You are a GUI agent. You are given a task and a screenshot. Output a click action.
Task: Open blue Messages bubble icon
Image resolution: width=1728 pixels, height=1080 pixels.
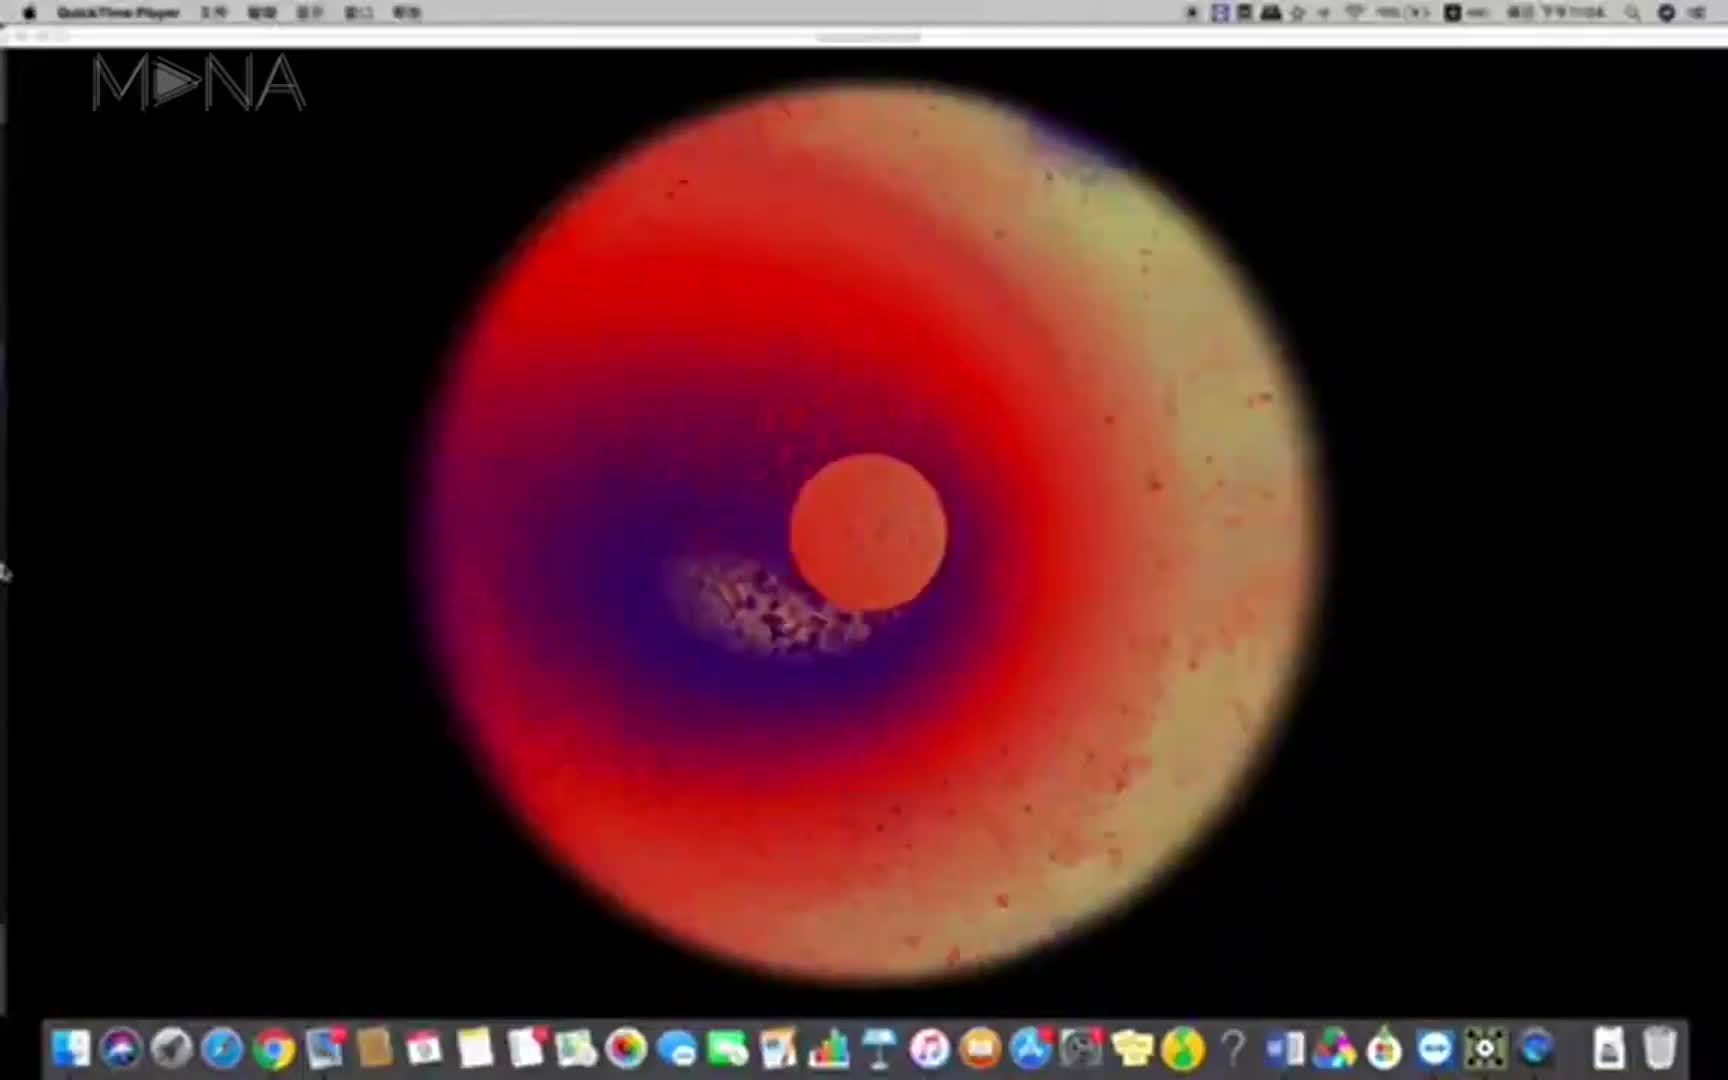[x=677, y=1048]
